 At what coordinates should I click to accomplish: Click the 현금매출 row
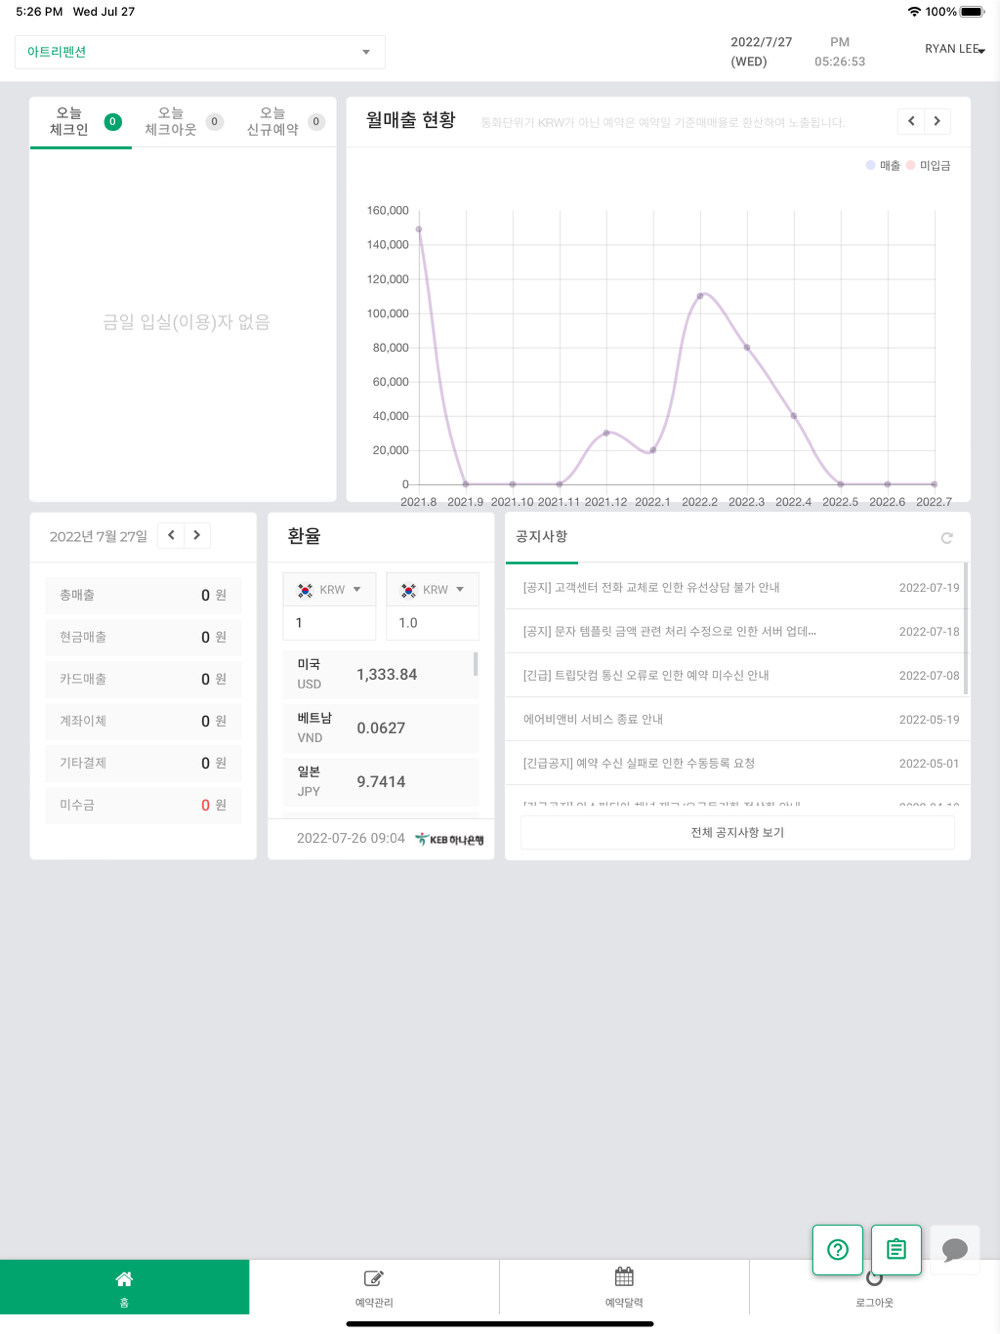[x=143, y=637]
